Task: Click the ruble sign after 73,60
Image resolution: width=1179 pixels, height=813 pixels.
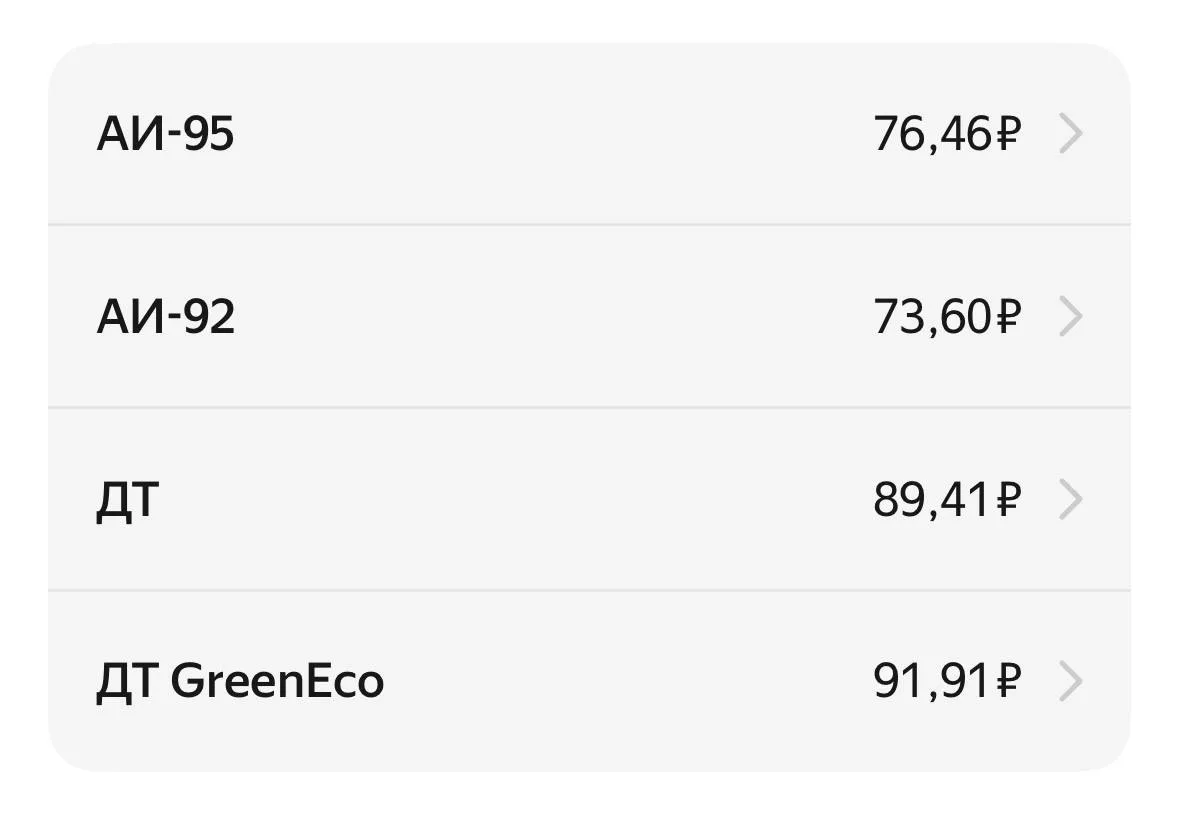Action: (1008, 317)
